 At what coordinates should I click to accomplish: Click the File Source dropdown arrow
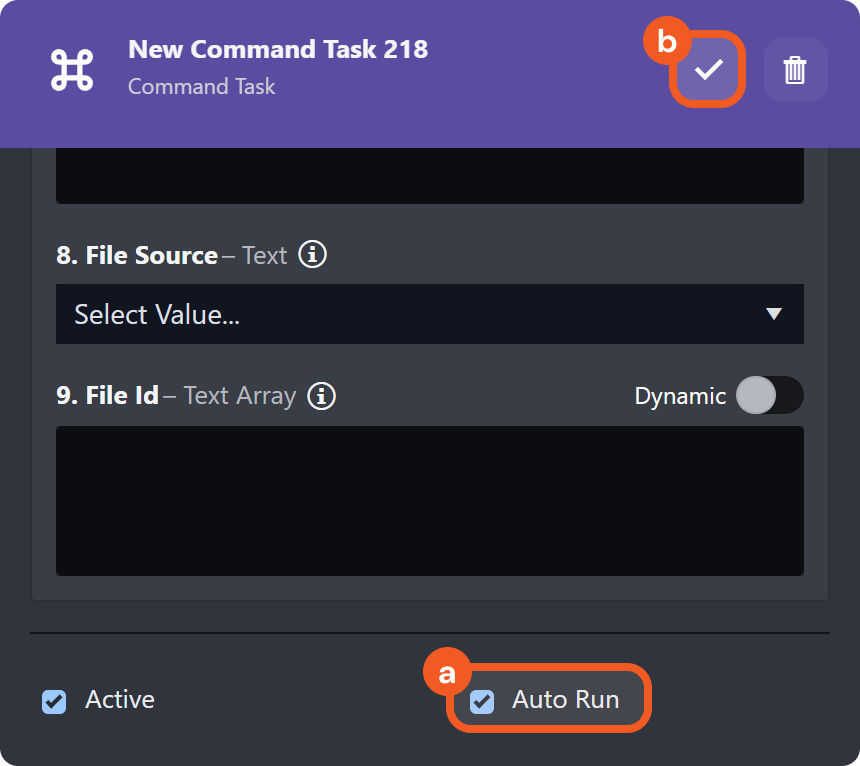(773, 315)
